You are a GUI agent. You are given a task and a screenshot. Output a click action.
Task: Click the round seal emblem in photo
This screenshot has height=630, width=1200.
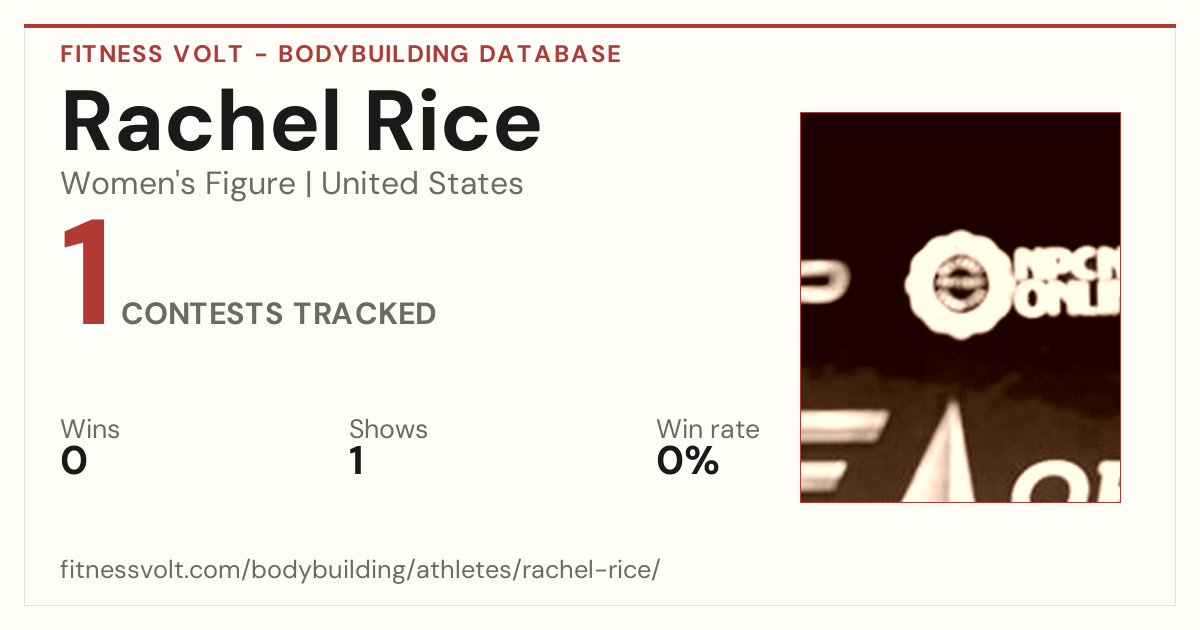pos(958,282)
